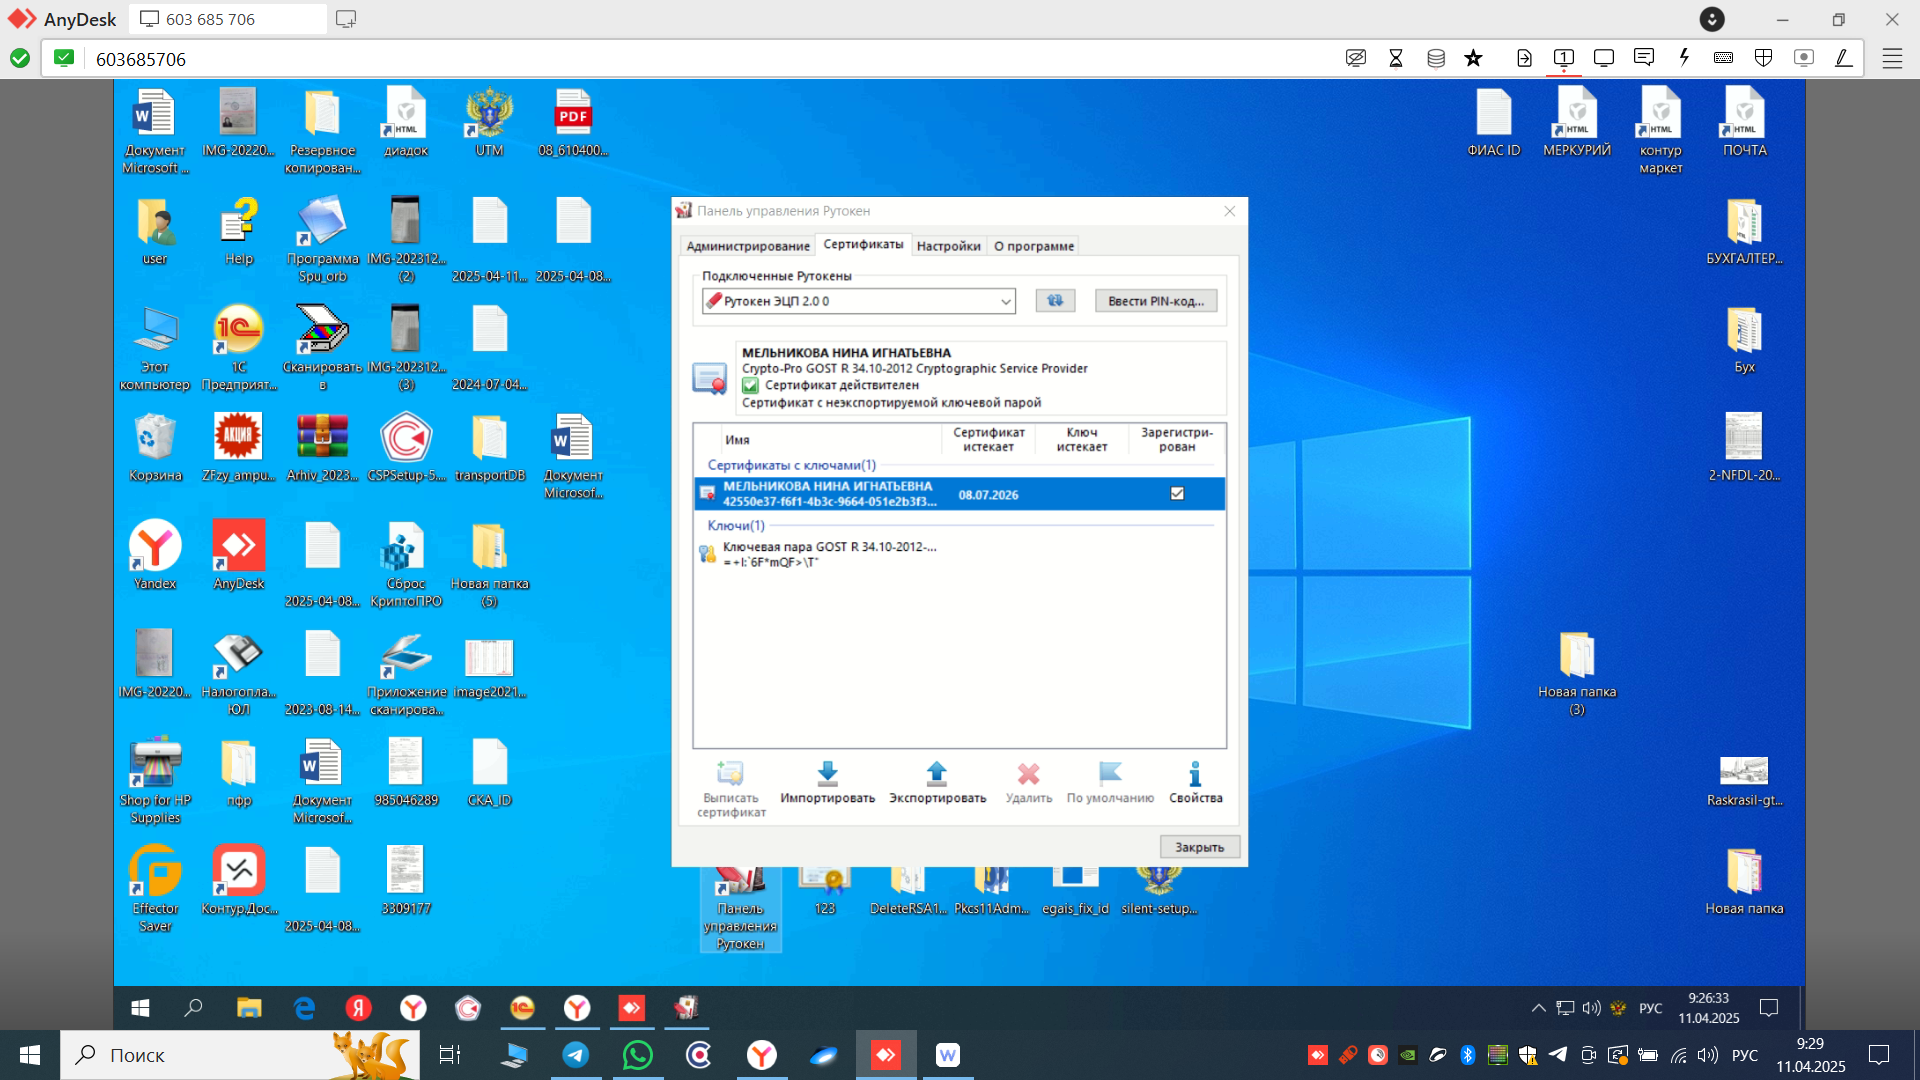Sort by Сертификат истекает column header

(x=988, y=439)
